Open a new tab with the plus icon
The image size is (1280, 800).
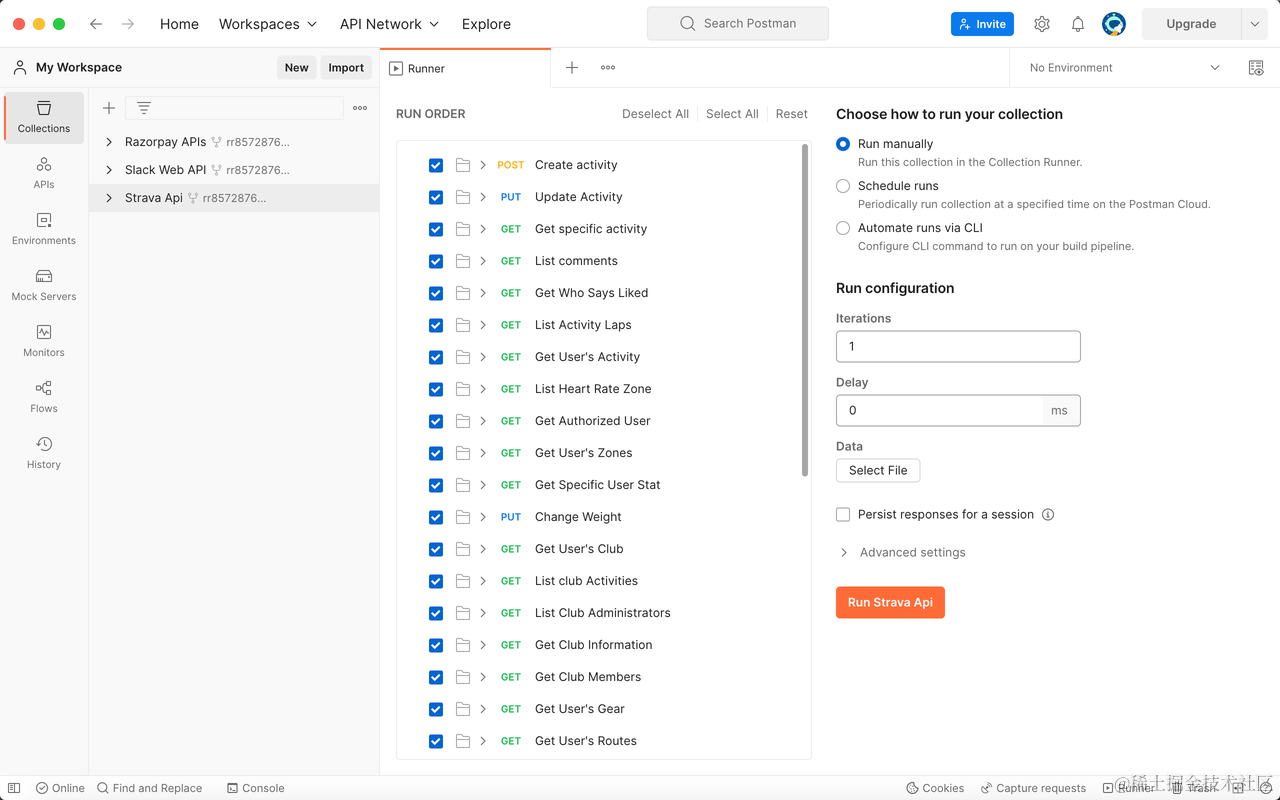coord(572,68)
